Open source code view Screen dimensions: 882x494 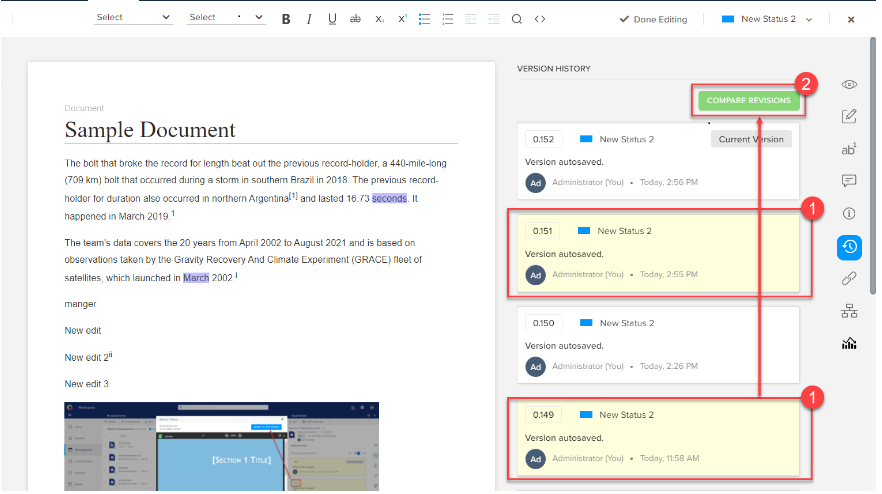[x=540, y=19]
